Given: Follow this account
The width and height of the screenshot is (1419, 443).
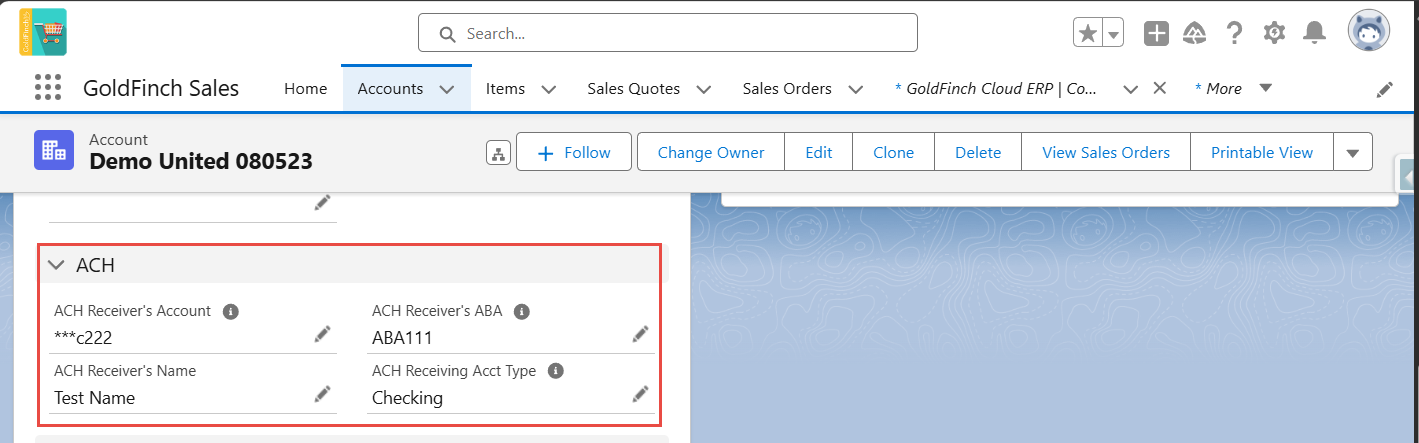Looking at the screenshot, I should tap(574, 152).
